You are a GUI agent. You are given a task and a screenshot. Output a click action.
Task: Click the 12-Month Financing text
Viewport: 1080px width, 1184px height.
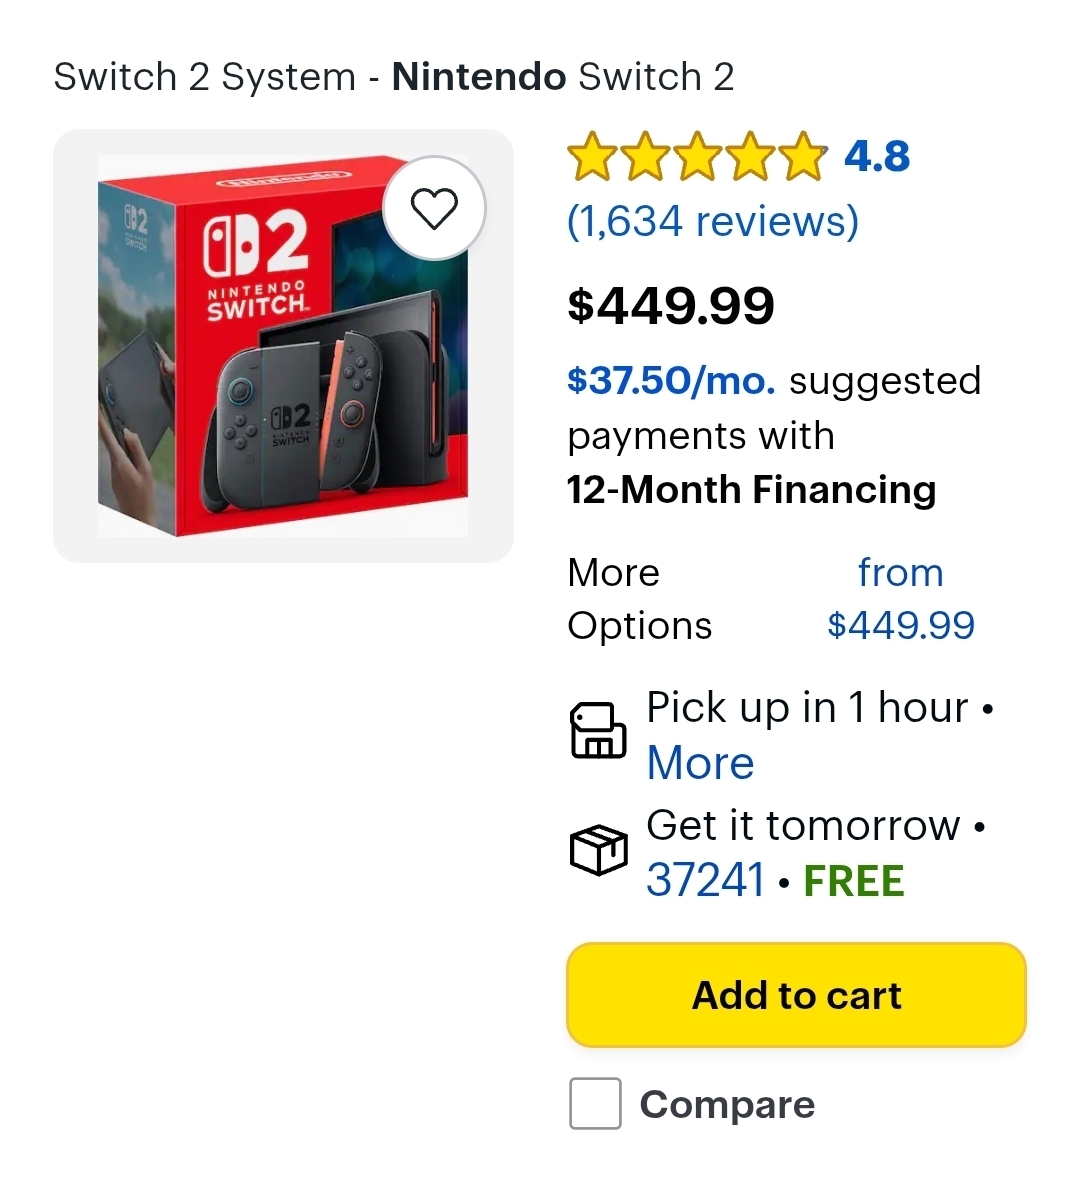751,490
